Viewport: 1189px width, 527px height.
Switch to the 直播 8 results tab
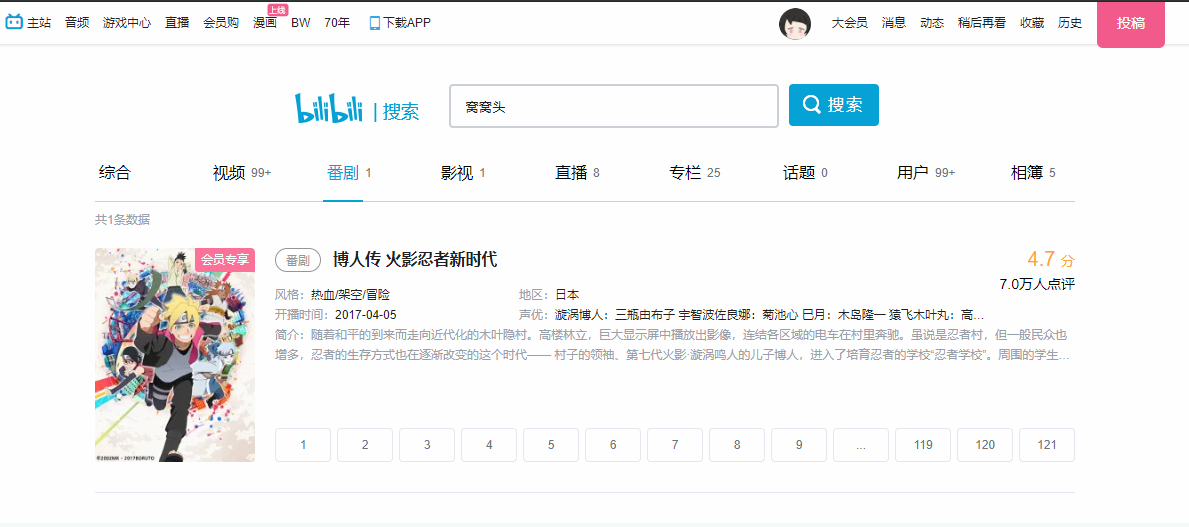[577, 173]
